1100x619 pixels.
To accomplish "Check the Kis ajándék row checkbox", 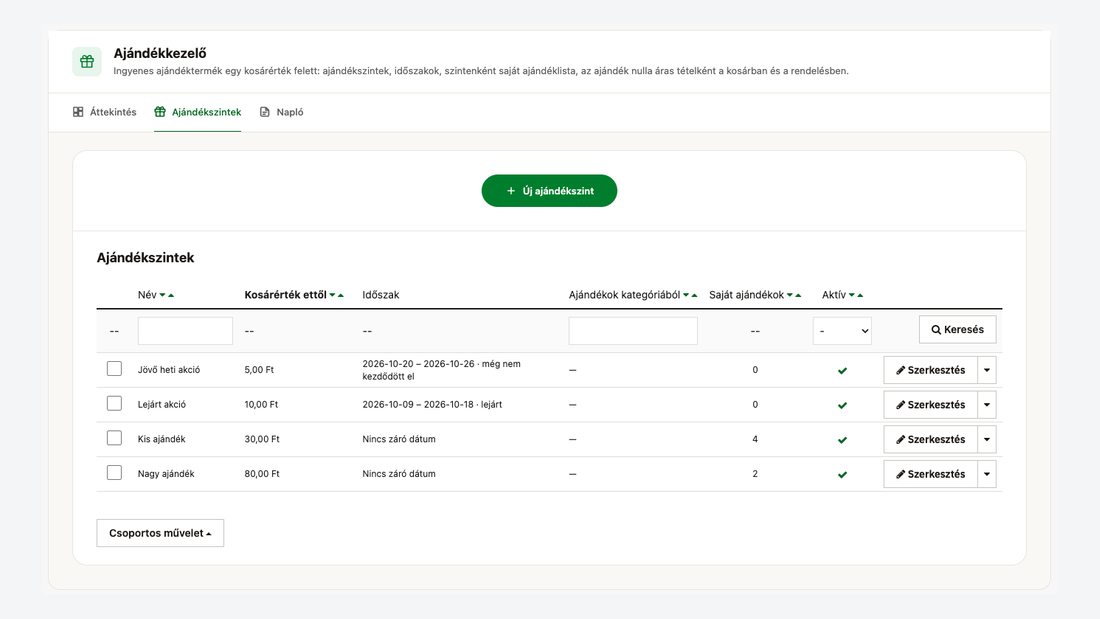I will click(x=114, y=438).
